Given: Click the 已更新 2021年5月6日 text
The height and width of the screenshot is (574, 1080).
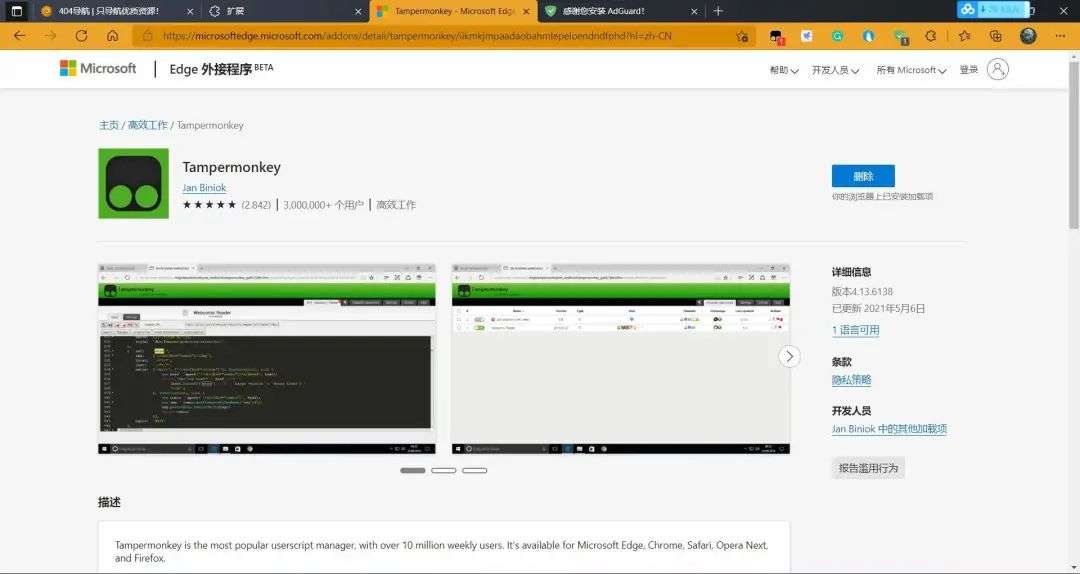Looking at the screenshot, I should [878, 309].
